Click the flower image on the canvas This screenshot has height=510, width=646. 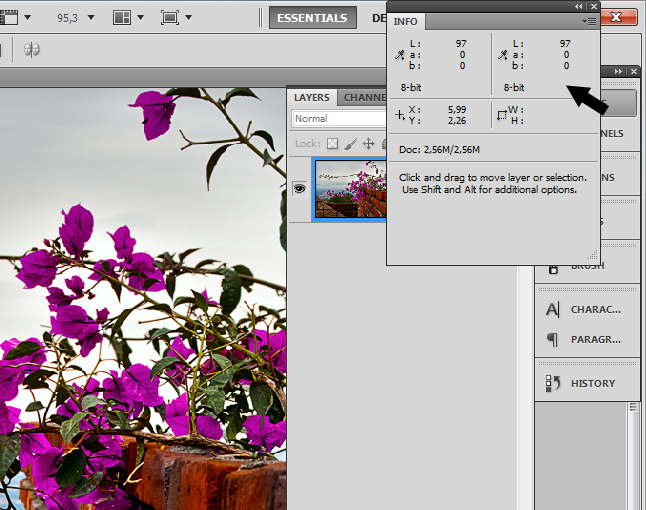pyautogui.click(x=143, y=299)
